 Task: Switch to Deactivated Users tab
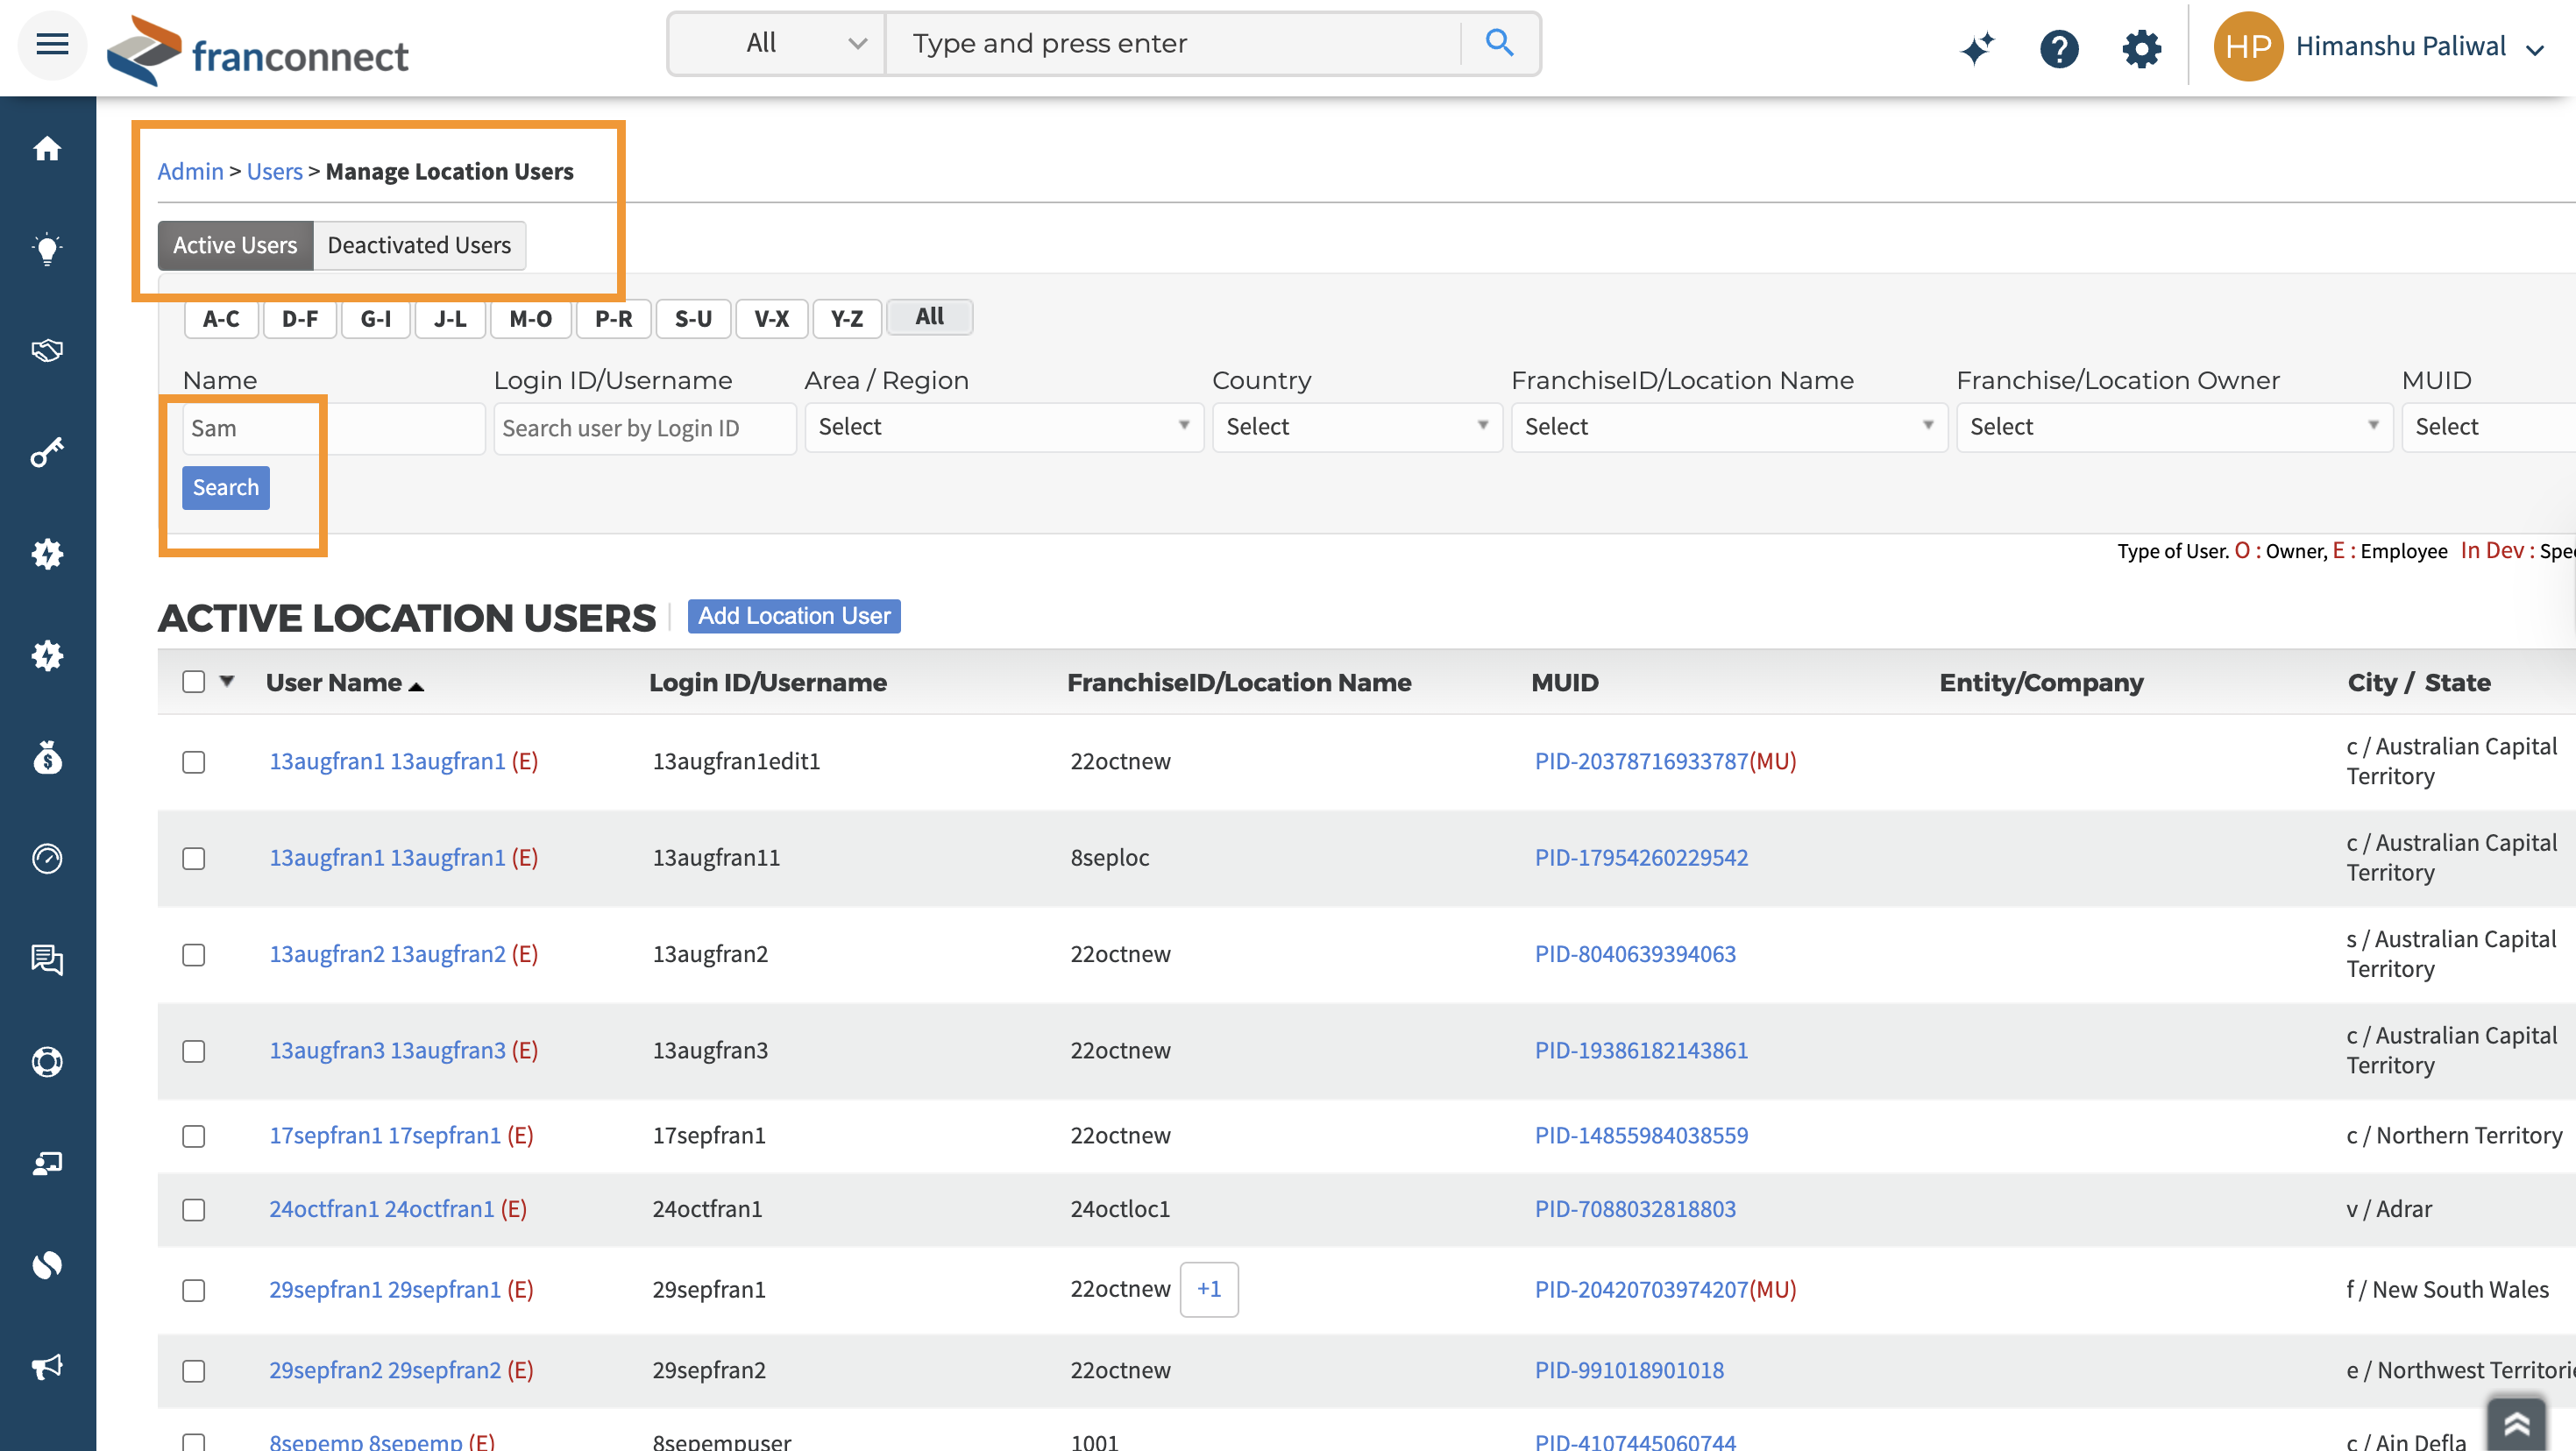[419, 245]
